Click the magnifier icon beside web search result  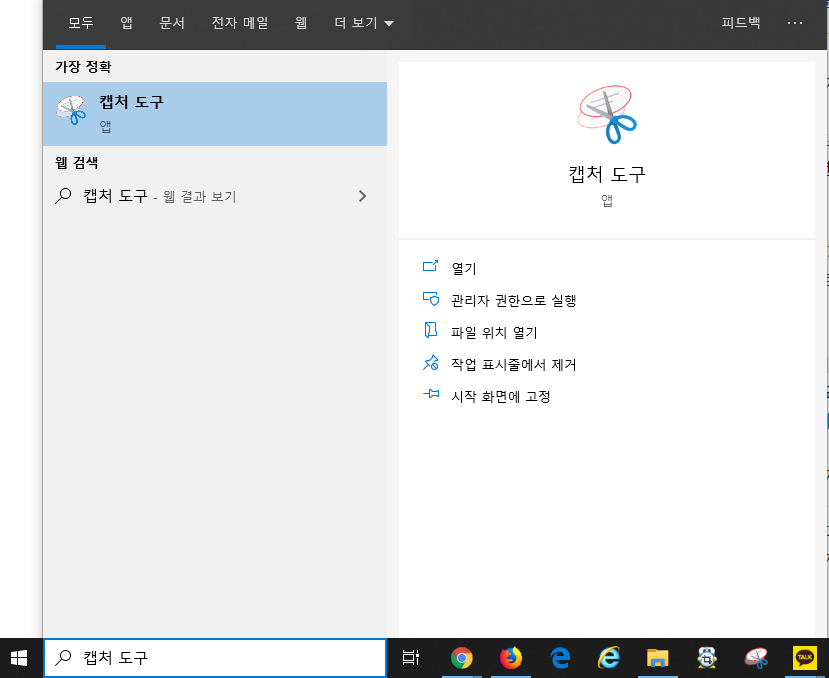coord(63,196)
